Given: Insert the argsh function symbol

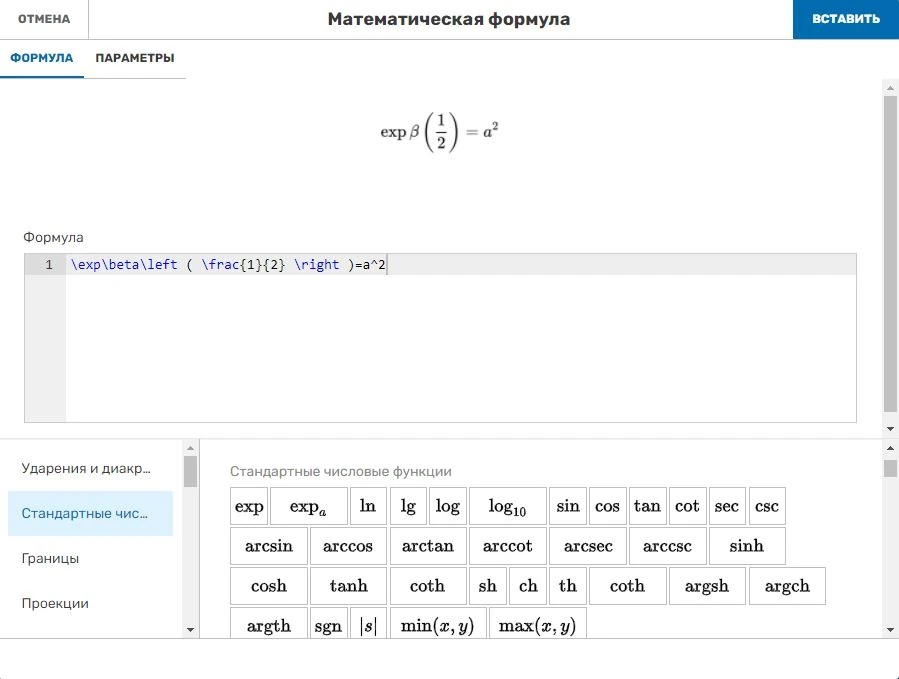Looking at the screenshot, I should pyautogui.click(x=707, y=586).
